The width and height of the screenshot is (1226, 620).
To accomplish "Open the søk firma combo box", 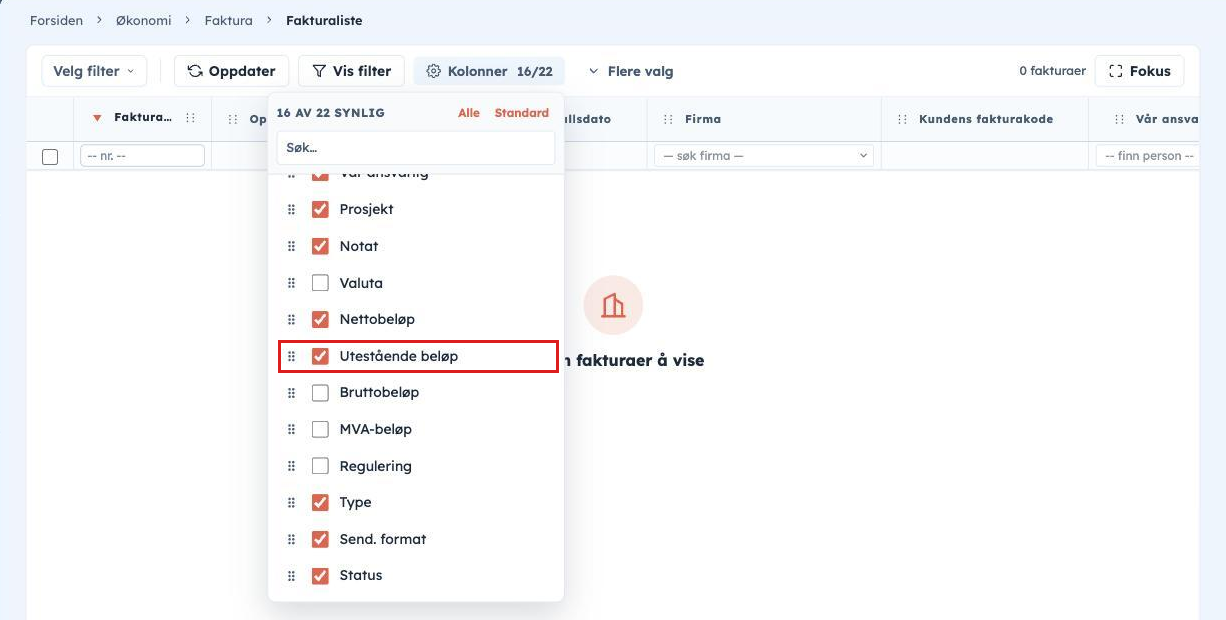I will [x=764, y=156].
